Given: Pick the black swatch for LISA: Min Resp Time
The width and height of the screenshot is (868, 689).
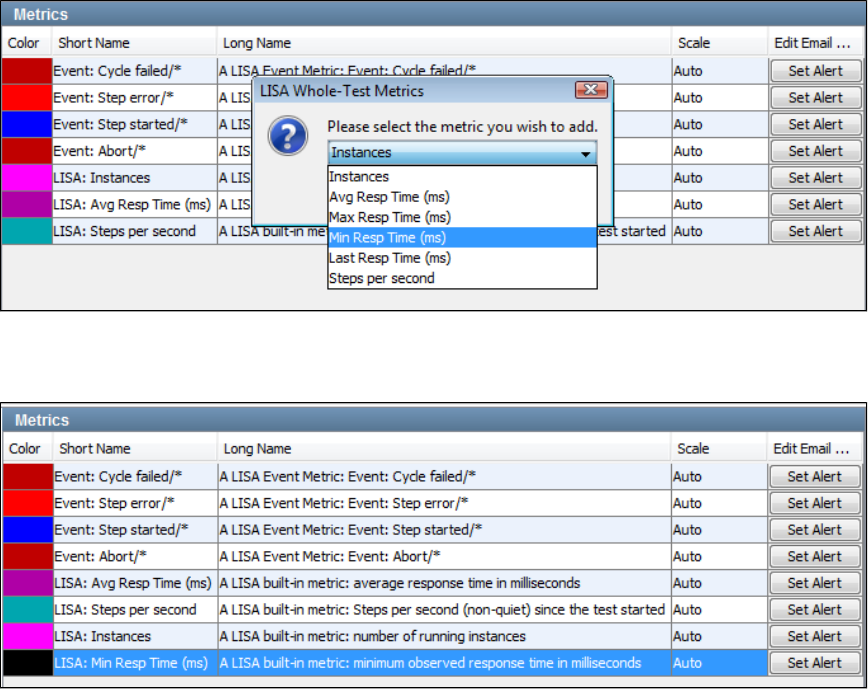Looking at the screenshot, I should coord(28,663).
